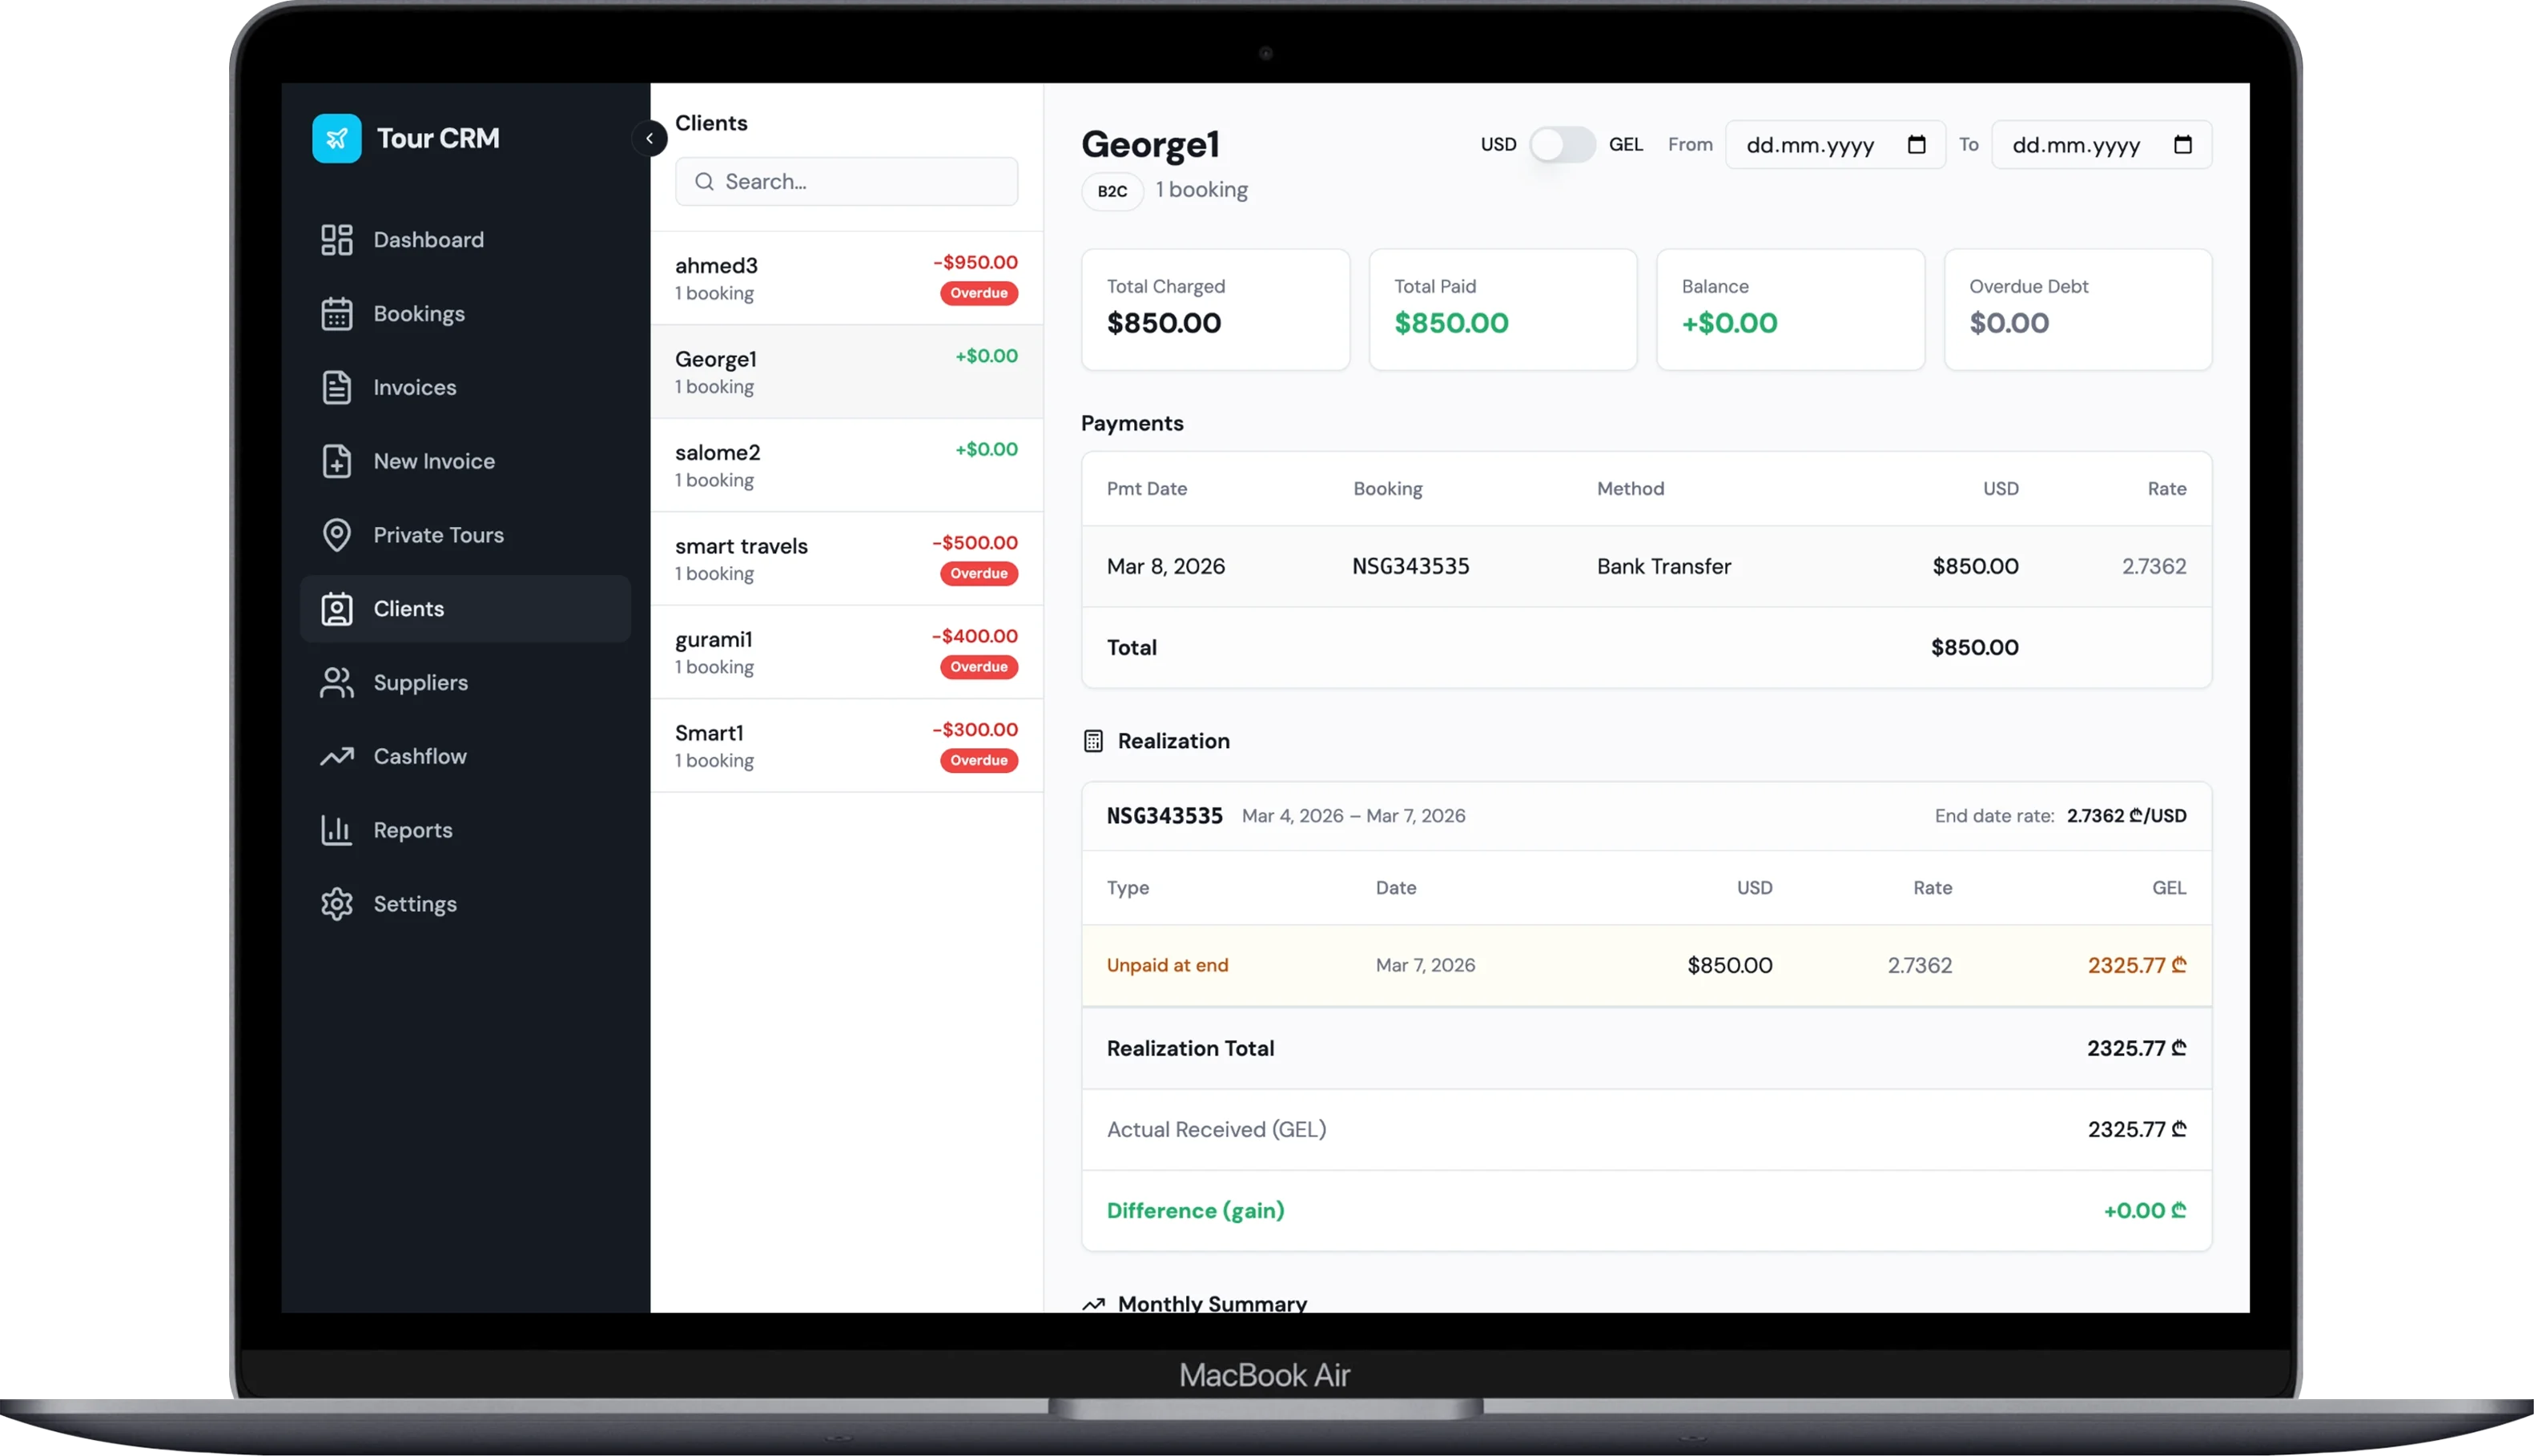Click the Balance +$0.00 card
2534x1456 pixels.
[x=1790, y=310]
